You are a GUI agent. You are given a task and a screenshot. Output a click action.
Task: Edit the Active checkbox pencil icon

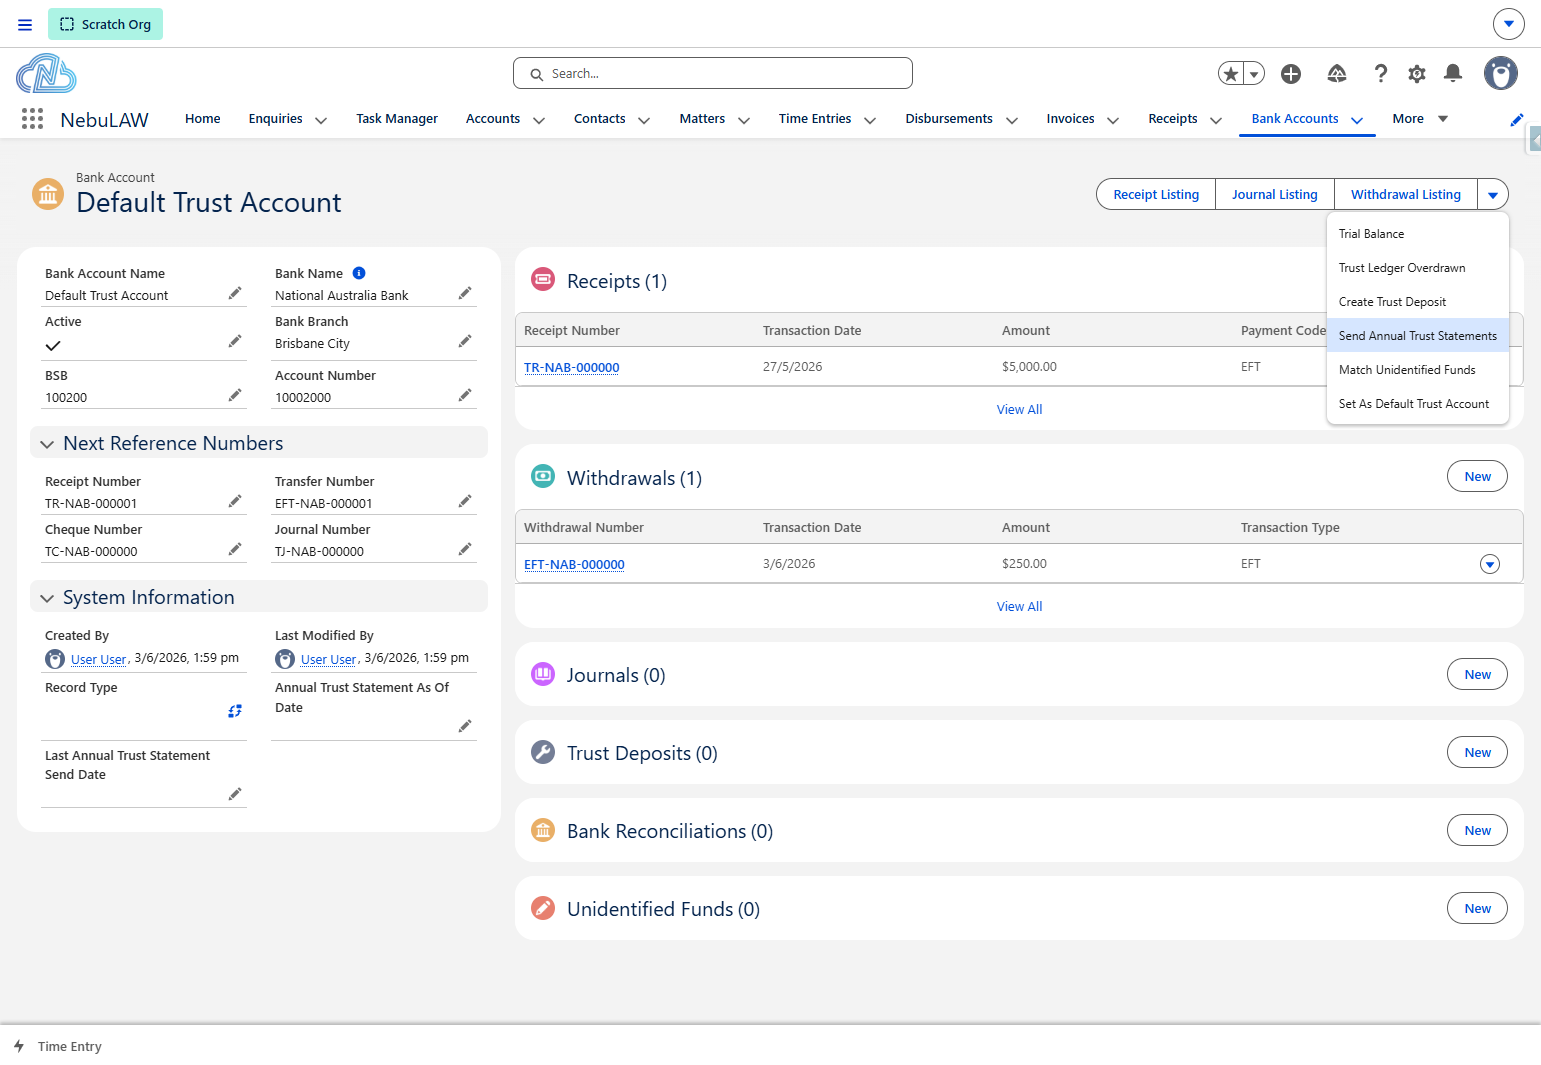click(x=235, y=341)
